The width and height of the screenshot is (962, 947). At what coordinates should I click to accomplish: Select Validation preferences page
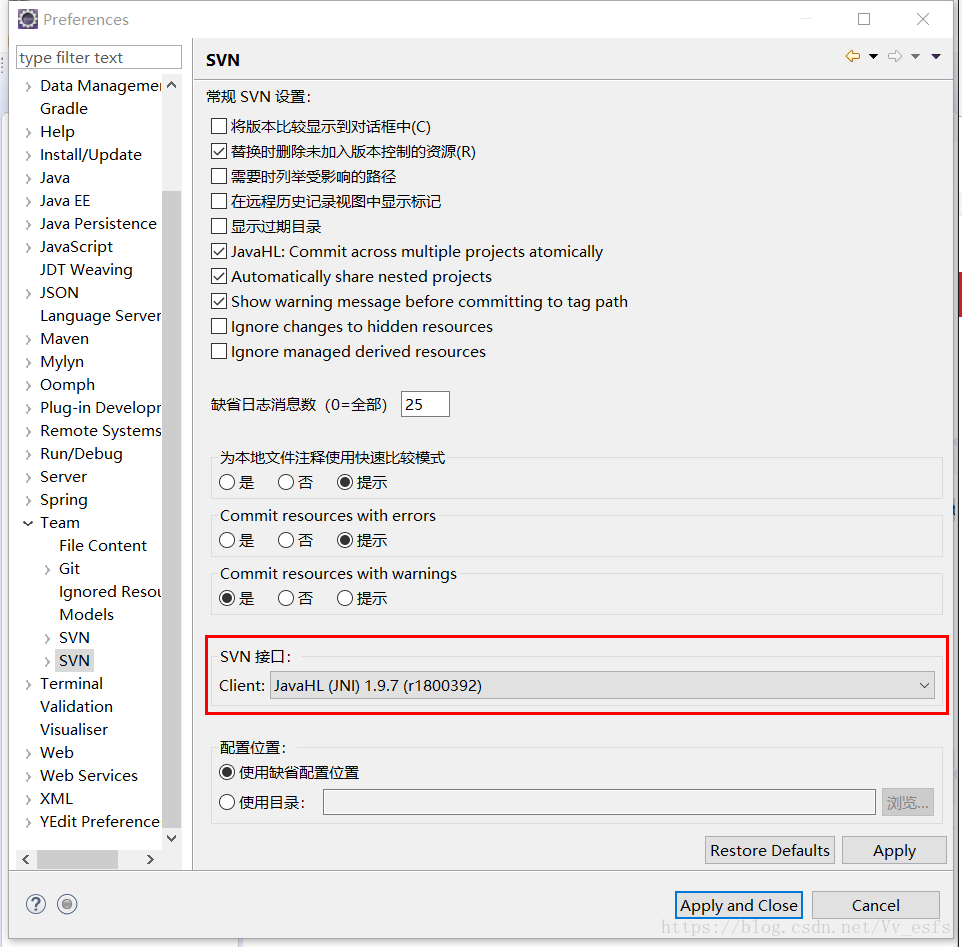coord(76,707)
